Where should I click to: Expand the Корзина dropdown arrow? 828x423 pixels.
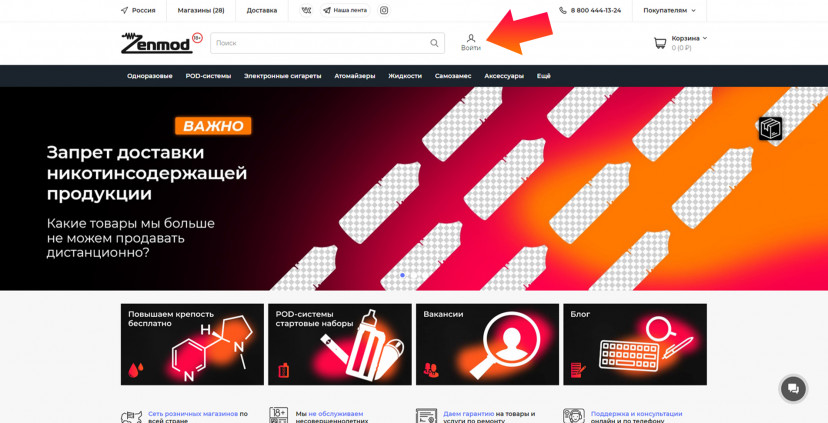pyautogui.click(x=705, y=38)
